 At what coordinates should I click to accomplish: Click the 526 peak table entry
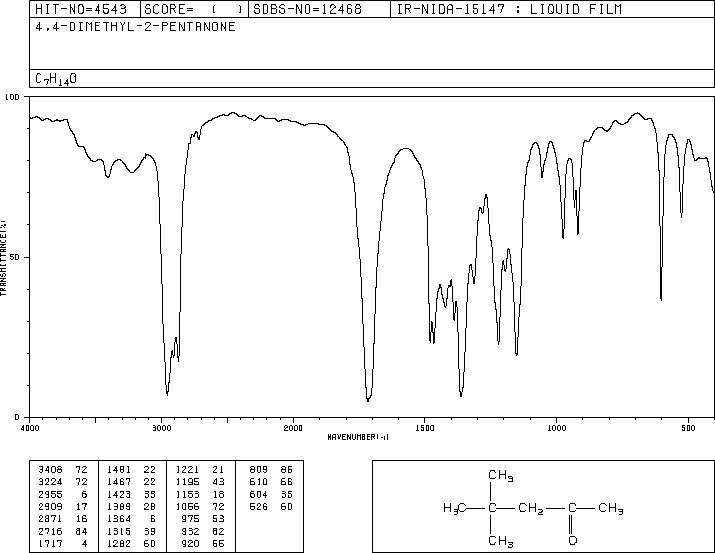[x=259, y=506]
